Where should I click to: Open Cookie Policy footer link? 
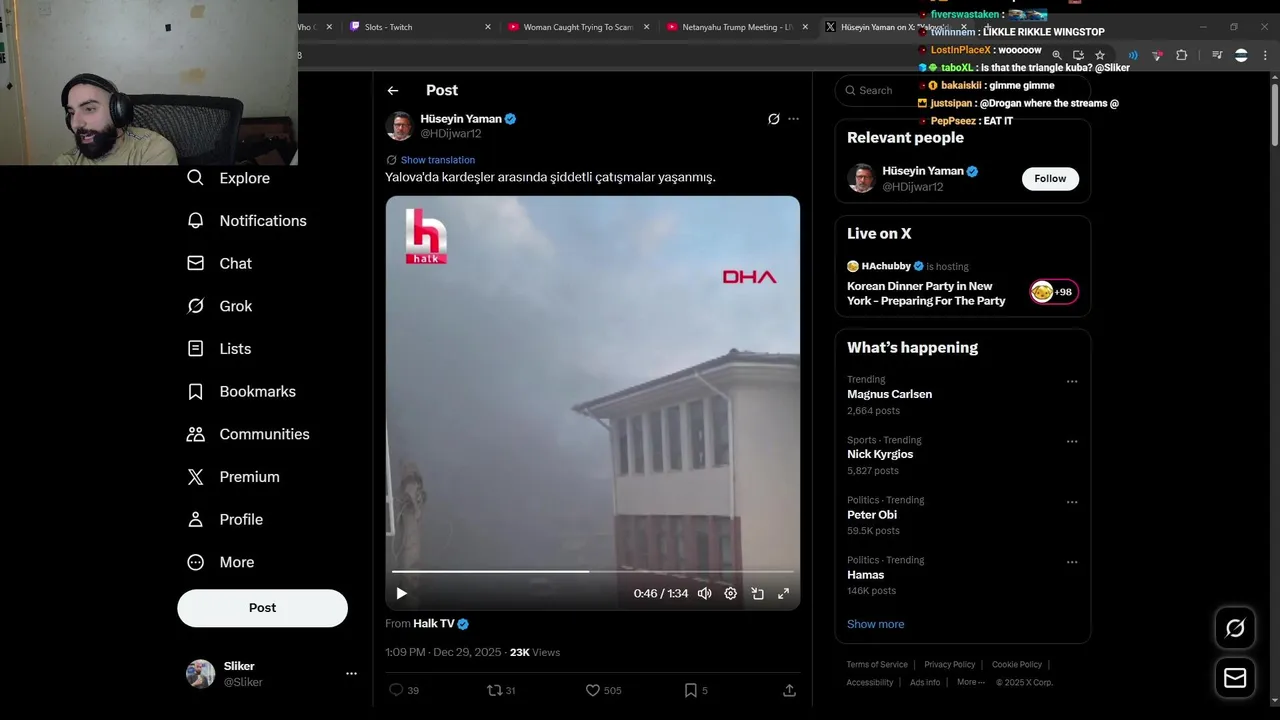point(1017,664)
